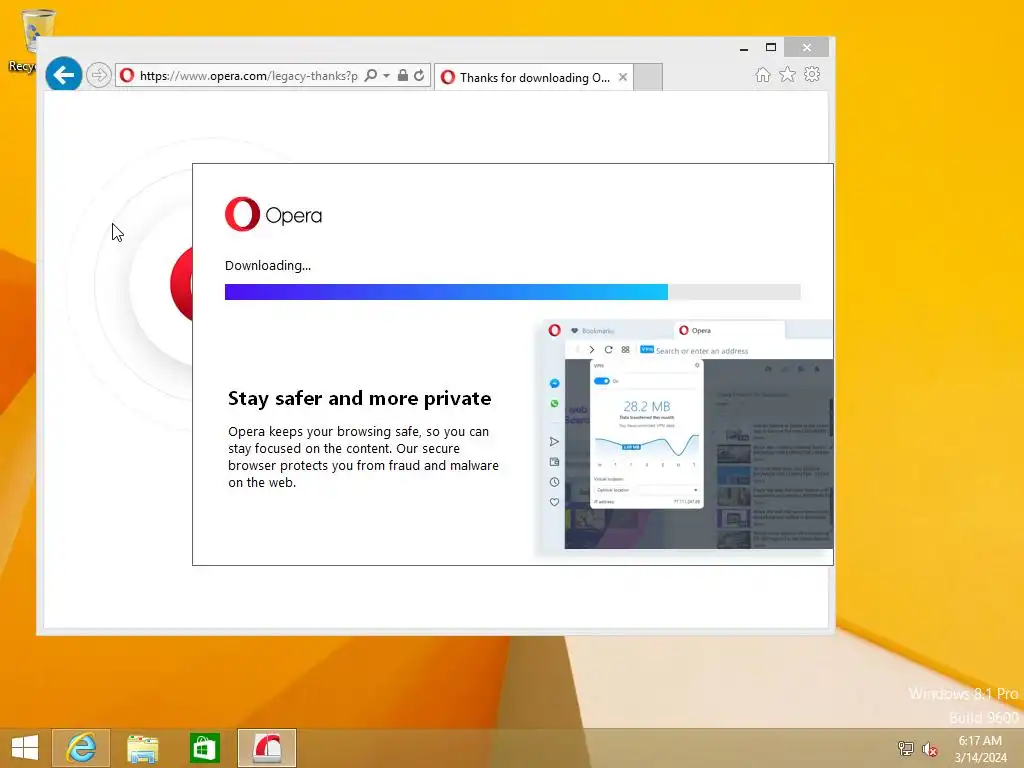The image size is (1024, 768).
Task: Select the 'Thanks for downloading O...' tab
Action: click(x=534, y=77)
